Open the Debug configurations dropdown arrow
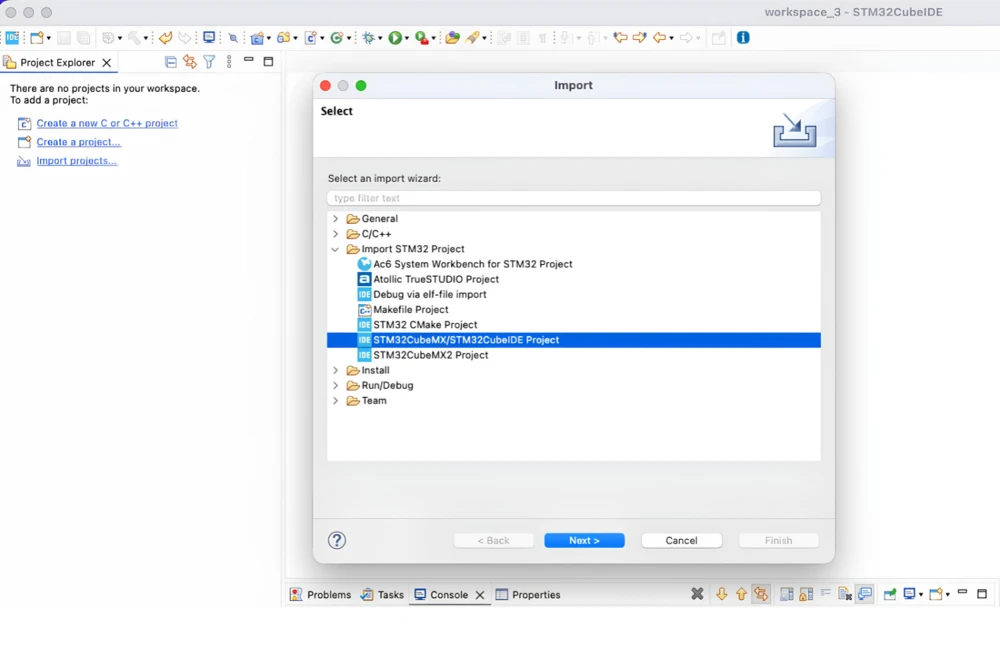The image size is (1000, 667). coord(380,38)
